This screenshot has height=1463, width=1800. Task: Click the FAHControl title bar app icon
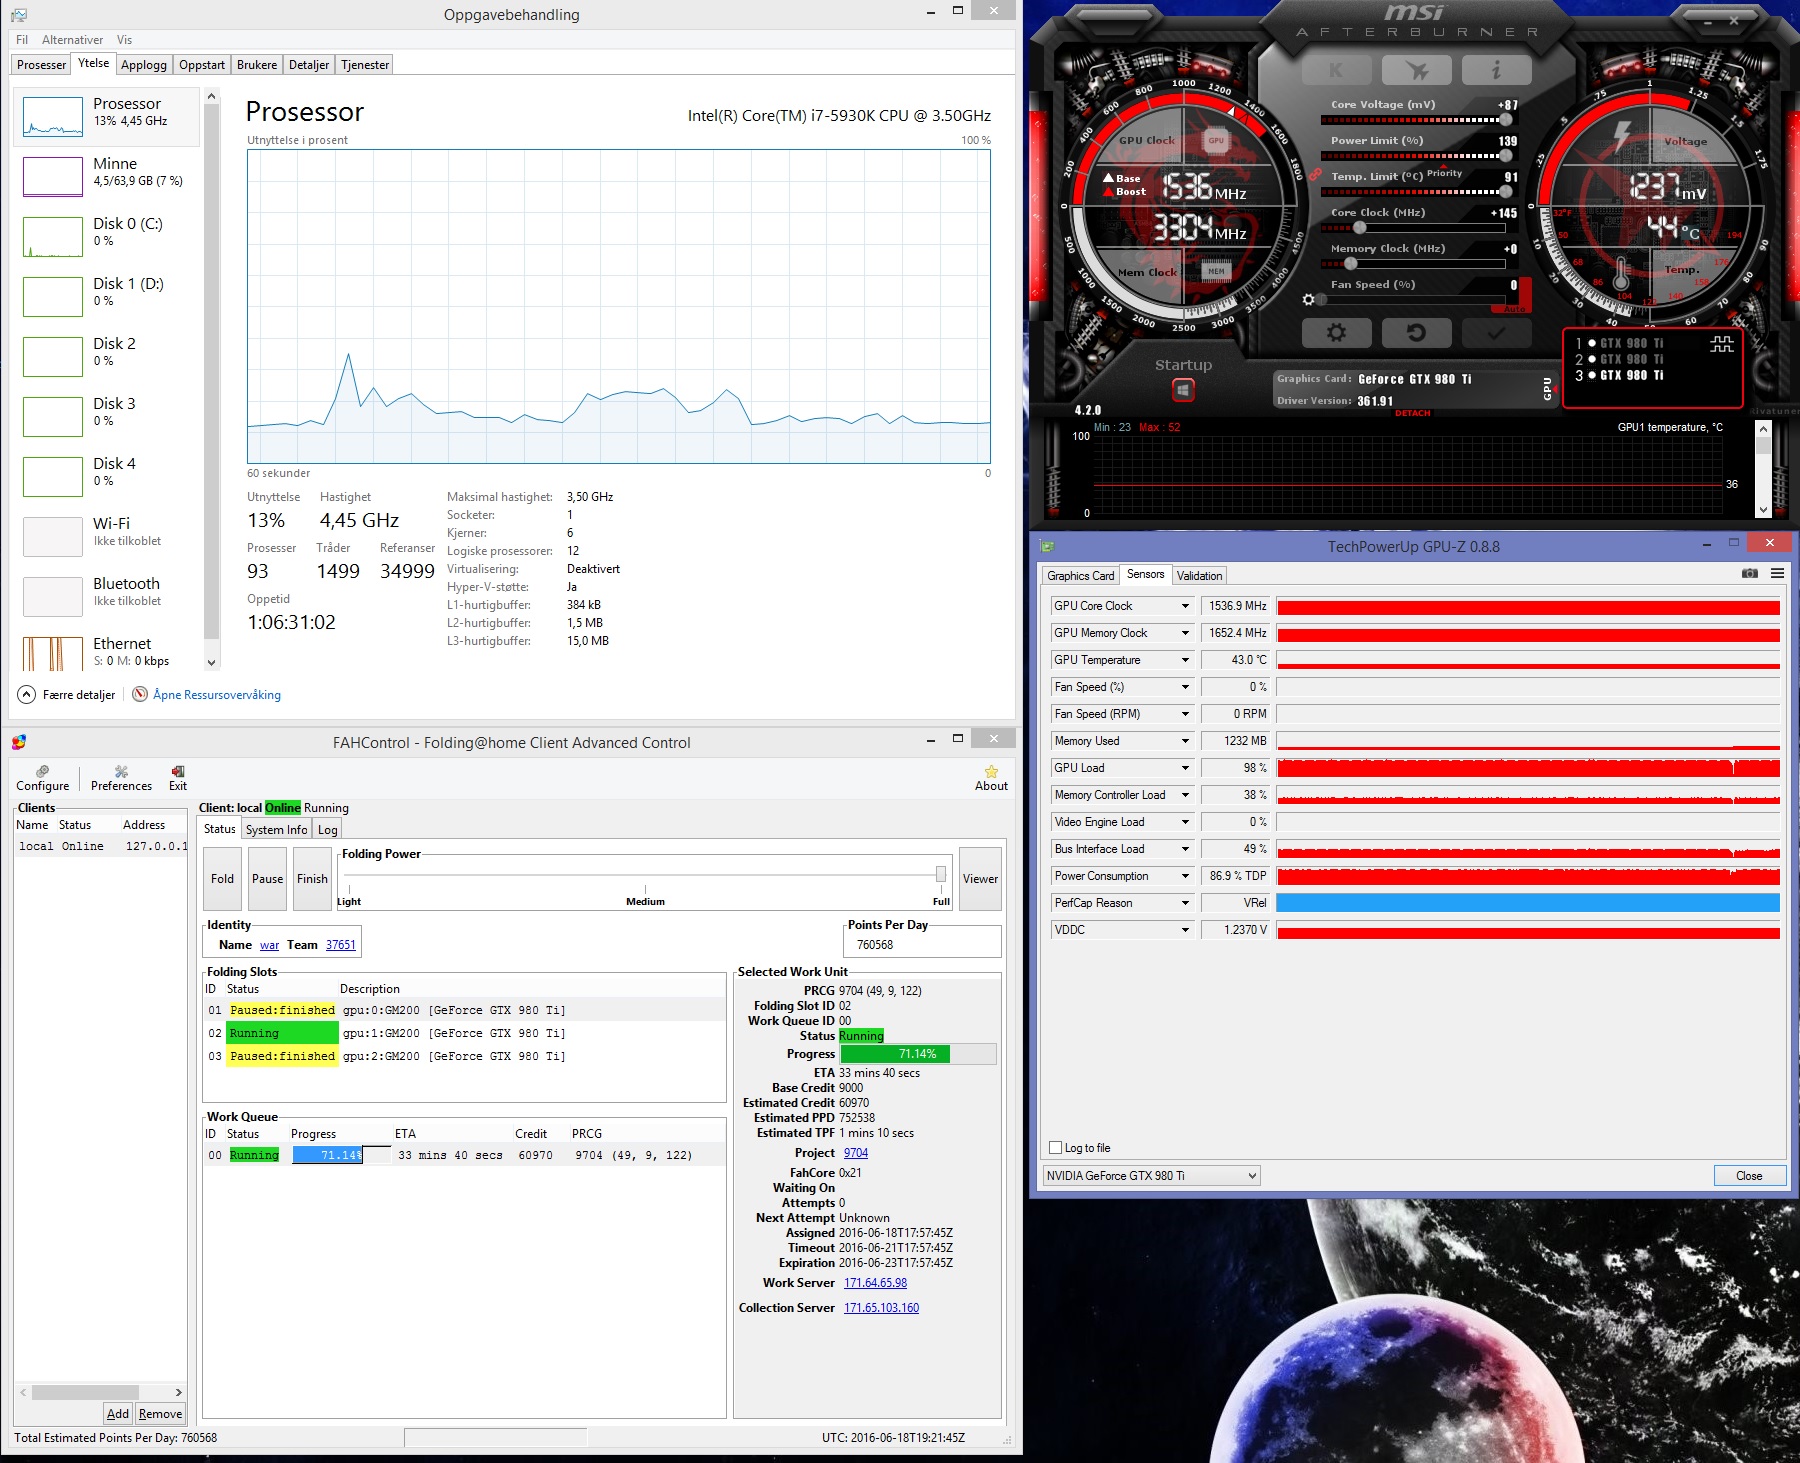coord(19,742)
